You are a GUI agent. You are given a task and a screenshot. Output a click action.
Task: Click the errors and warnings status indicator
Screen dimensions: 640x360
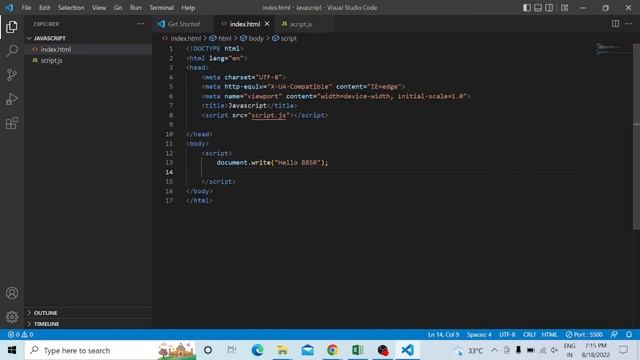[x=20, y=334]
